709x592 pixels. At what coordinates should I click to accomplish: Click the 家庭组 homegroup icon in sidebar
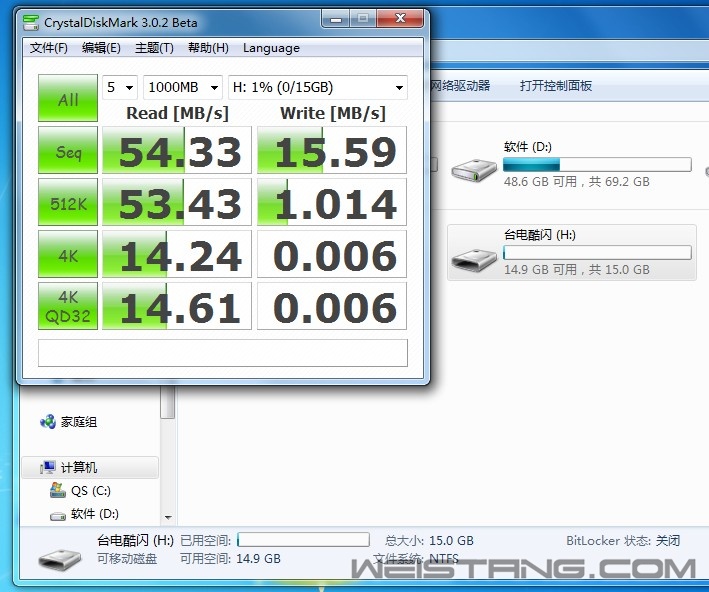[47, 422]
